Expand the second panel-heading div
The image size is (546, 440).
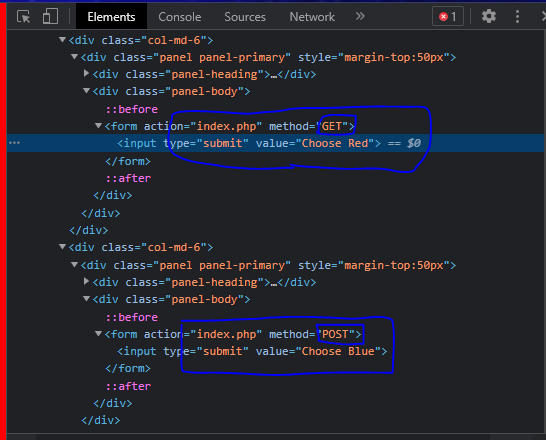[86, 281]
